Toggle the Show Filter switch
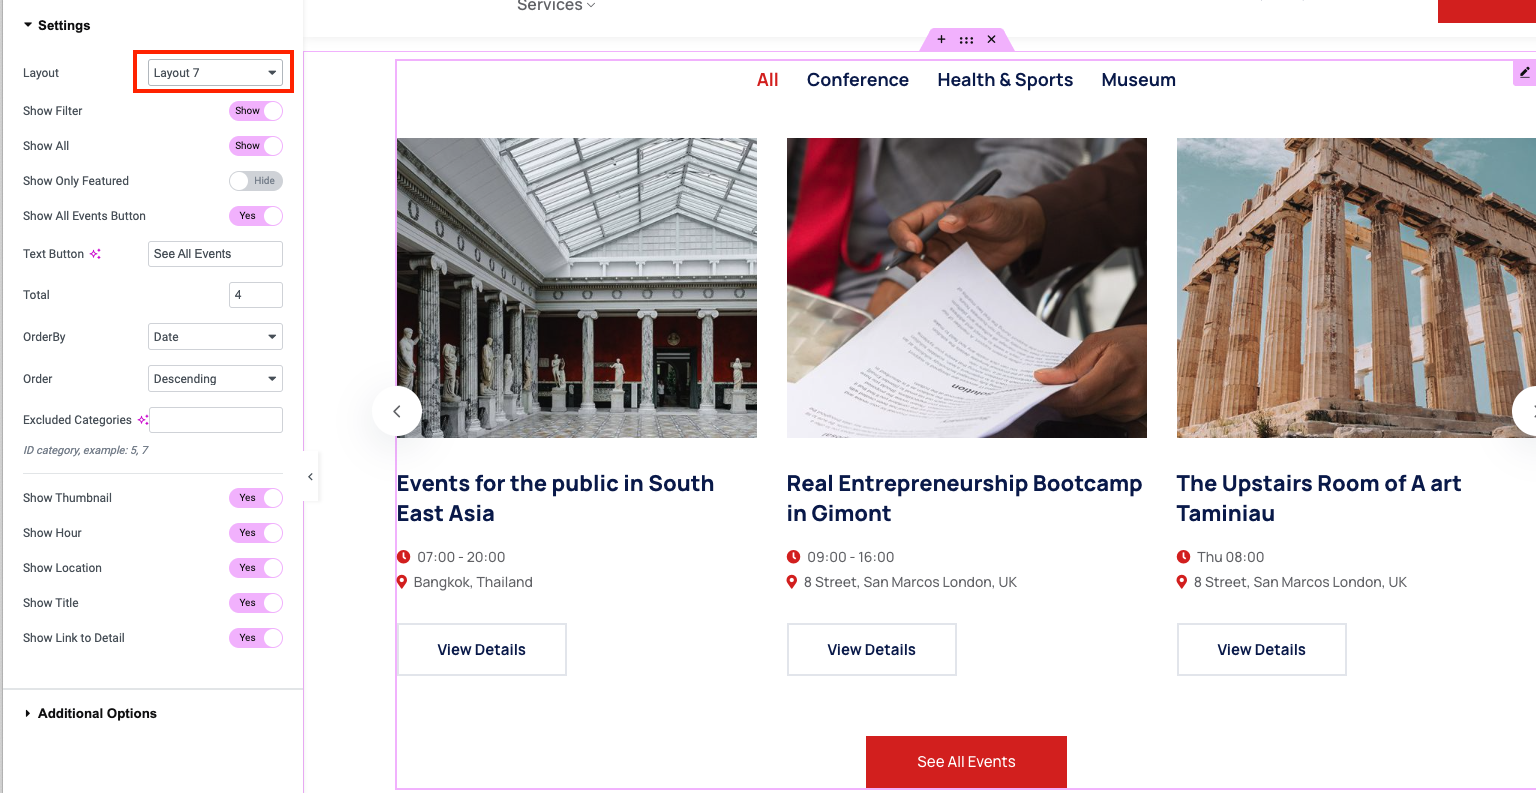This screenshot has width=1536, height=793. tap(256, 111)
